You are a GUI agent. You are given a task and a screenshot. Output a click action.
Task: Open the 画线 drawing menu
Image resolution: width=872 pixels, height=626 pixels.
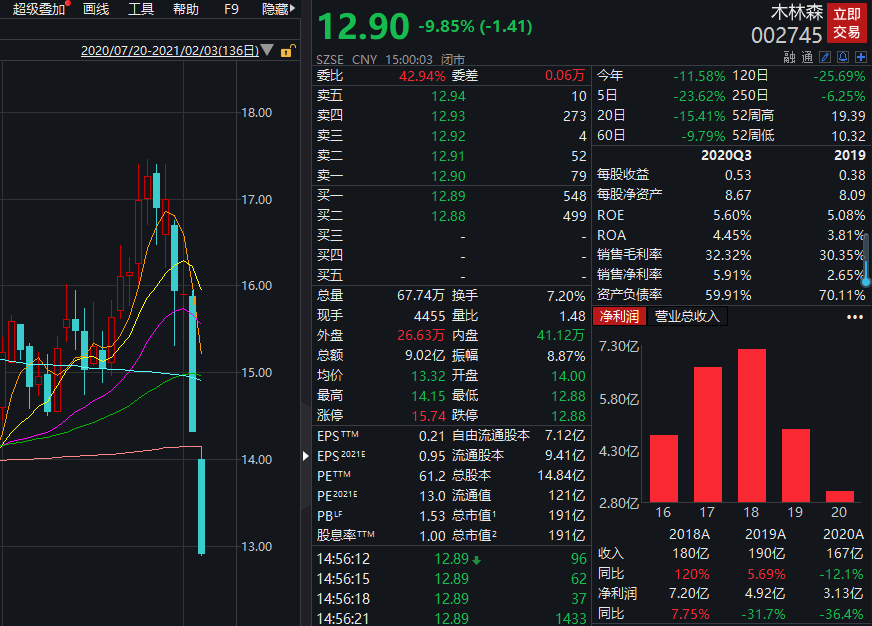point(96,9)
